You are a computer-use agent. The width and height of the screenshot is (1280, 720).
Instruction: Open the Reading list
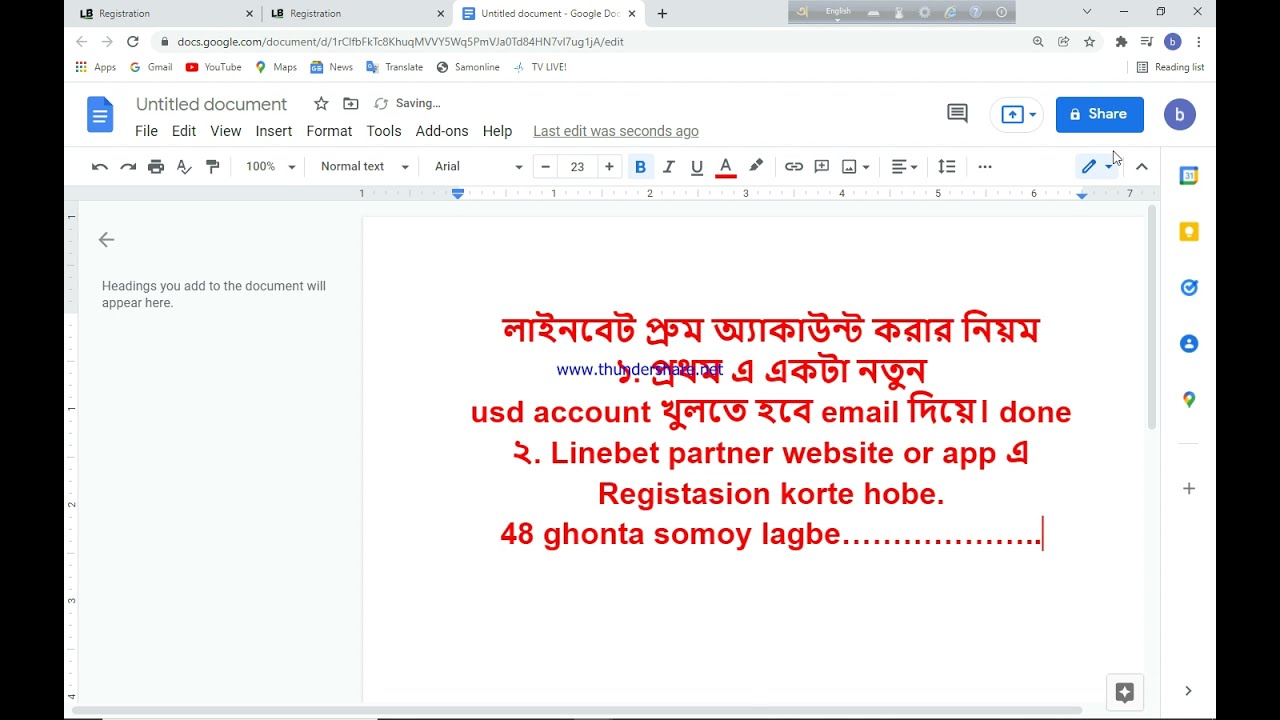point(1171,67)
